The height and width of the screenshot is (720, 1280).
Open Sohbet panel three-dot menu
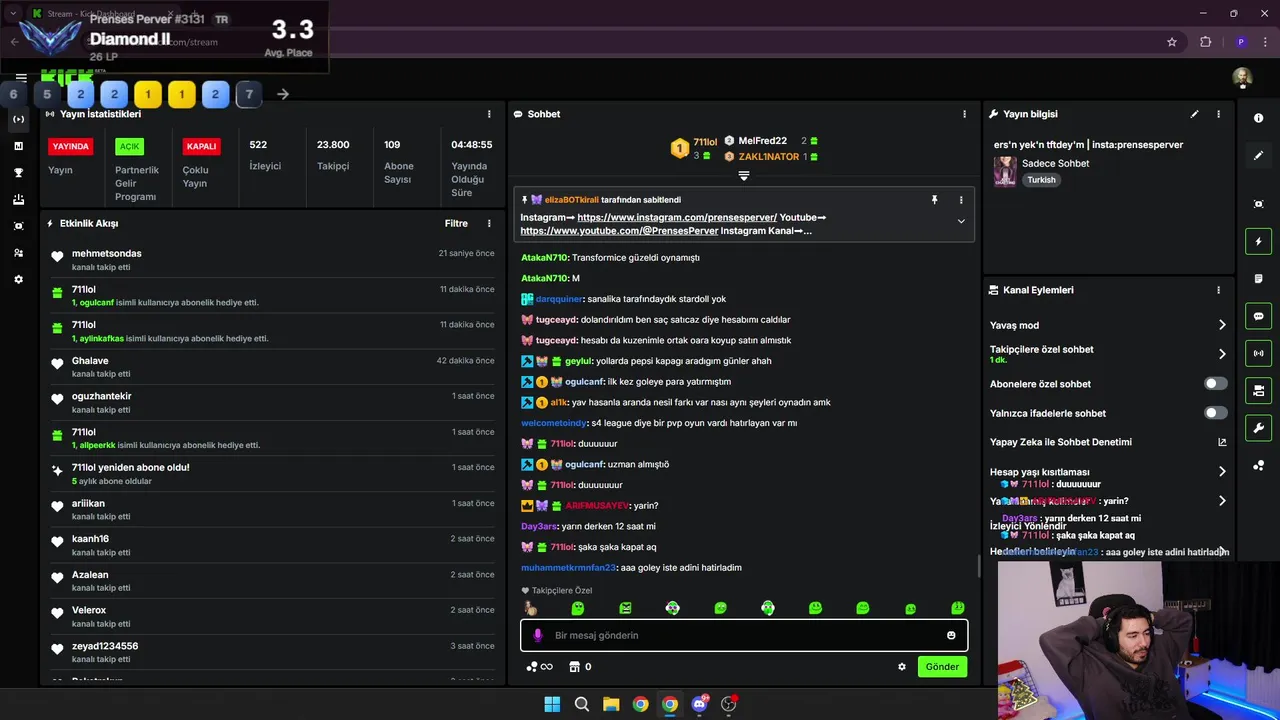click(x=964, y=114)
